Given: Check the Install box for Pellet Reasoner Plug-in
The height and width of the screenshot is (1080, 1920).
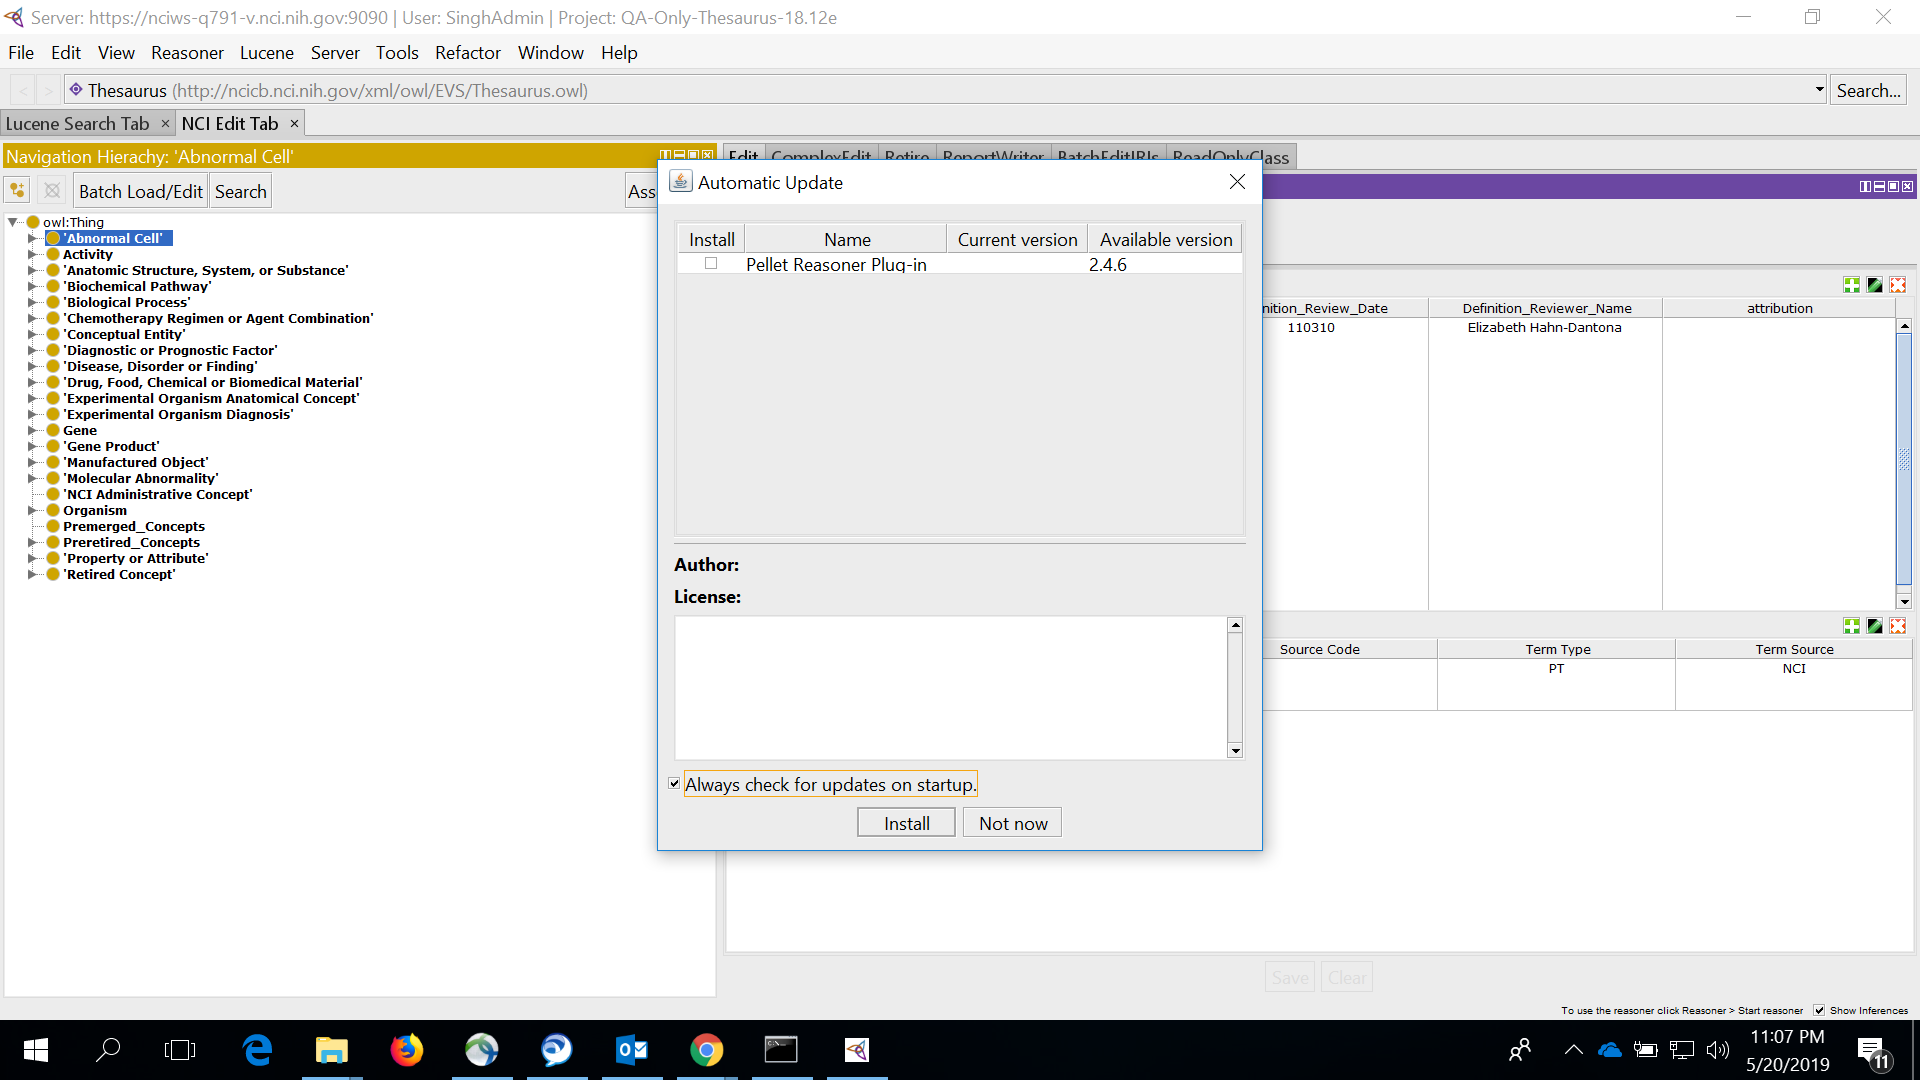Looking at the screenshot, I should 711,264.
